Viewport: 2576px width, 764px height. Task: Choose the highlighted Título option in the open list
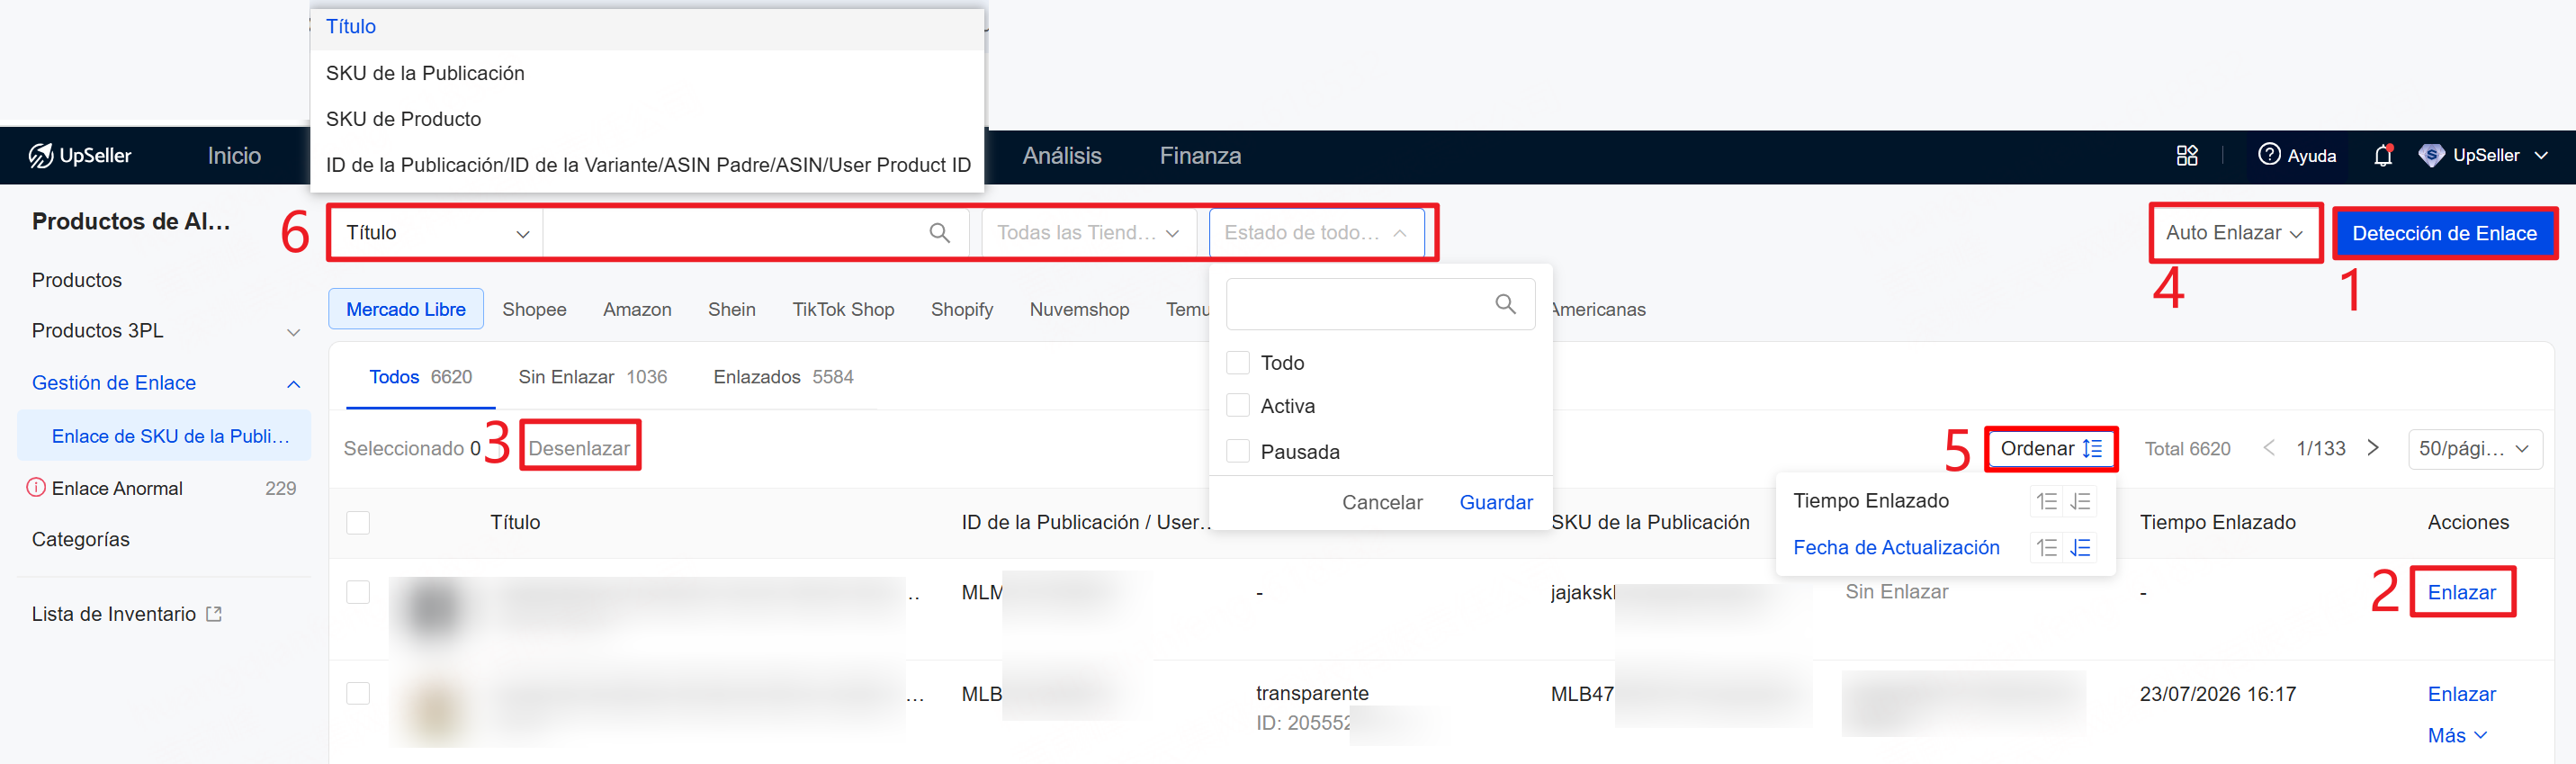[x=648, y=27]
